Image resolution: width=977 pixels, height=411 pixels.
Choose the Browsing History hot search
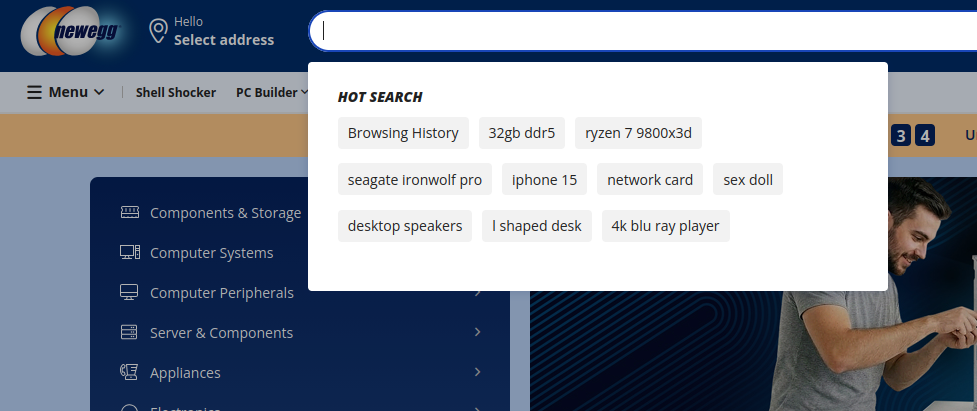click(x=403, y=133)
